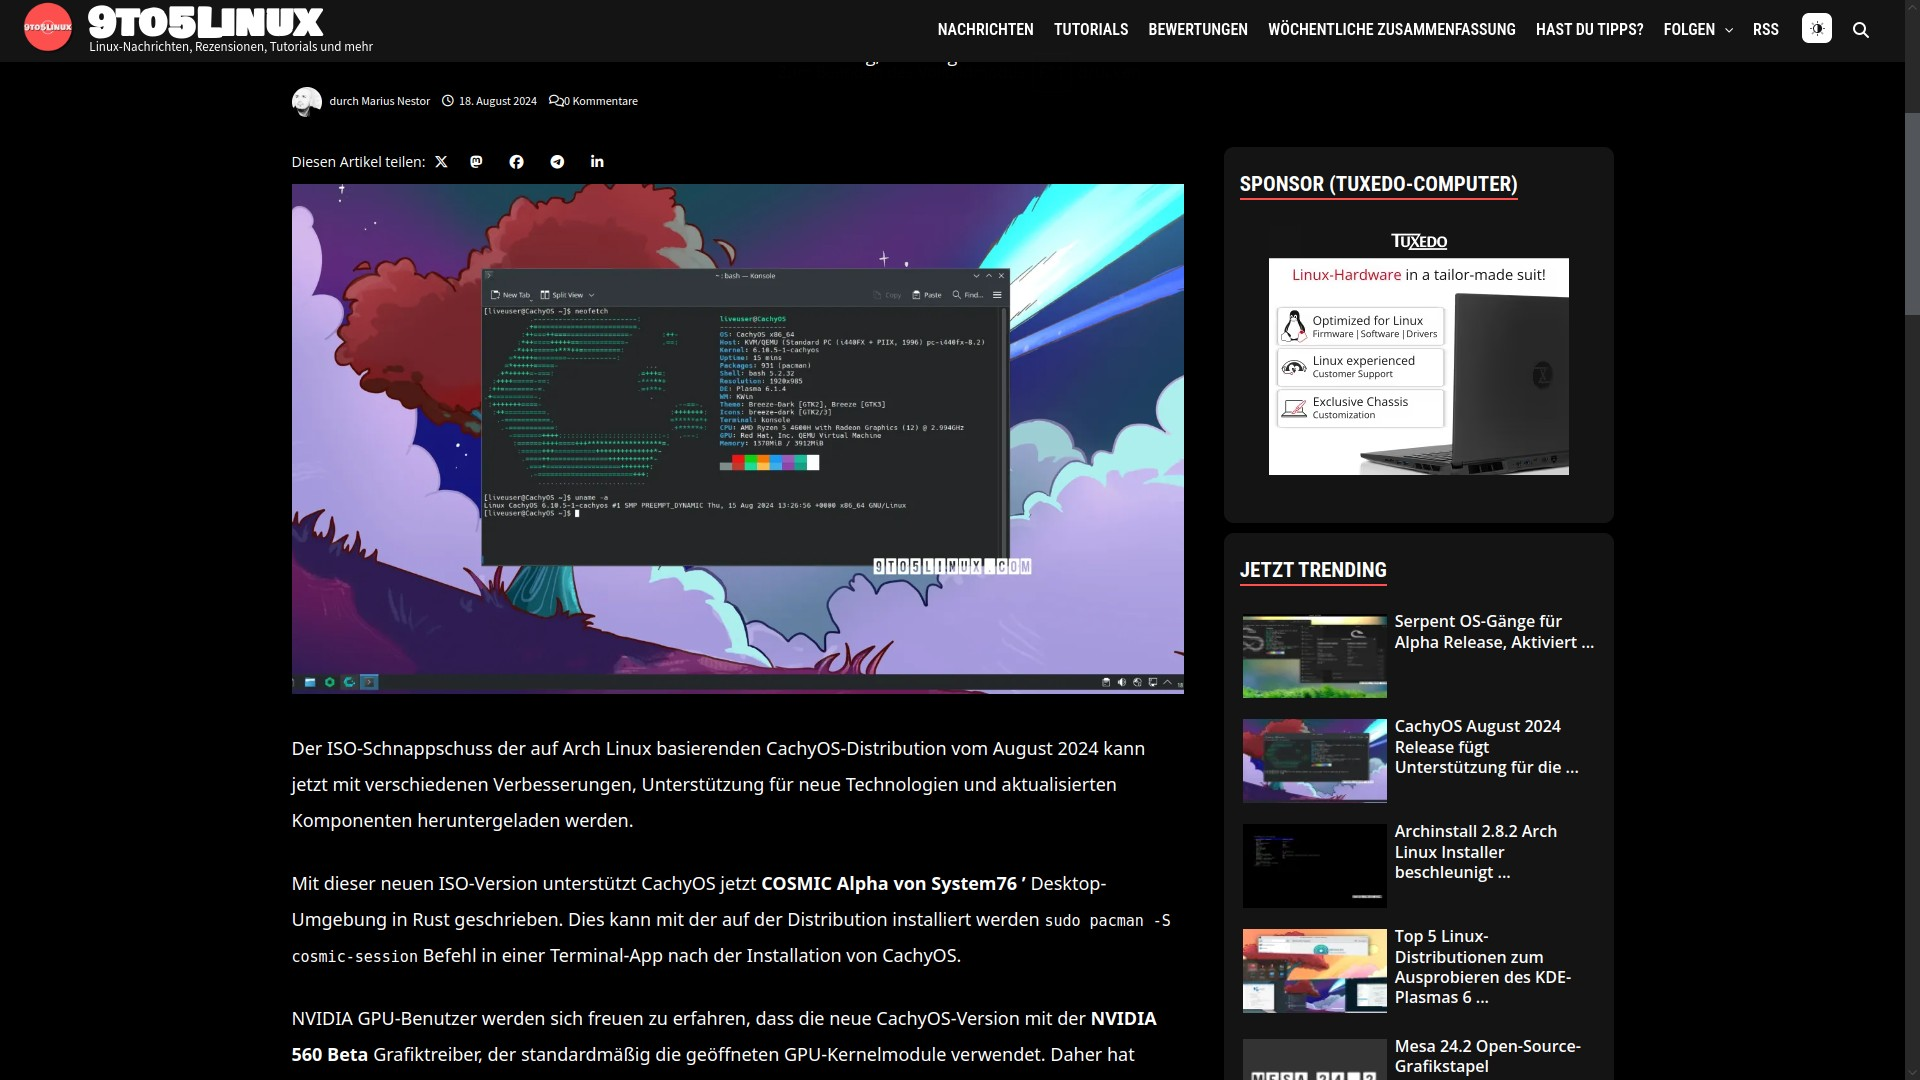Screen dimensions: 1920x1080
Task: Share article on LinkedIn
Action: (597, 162)
